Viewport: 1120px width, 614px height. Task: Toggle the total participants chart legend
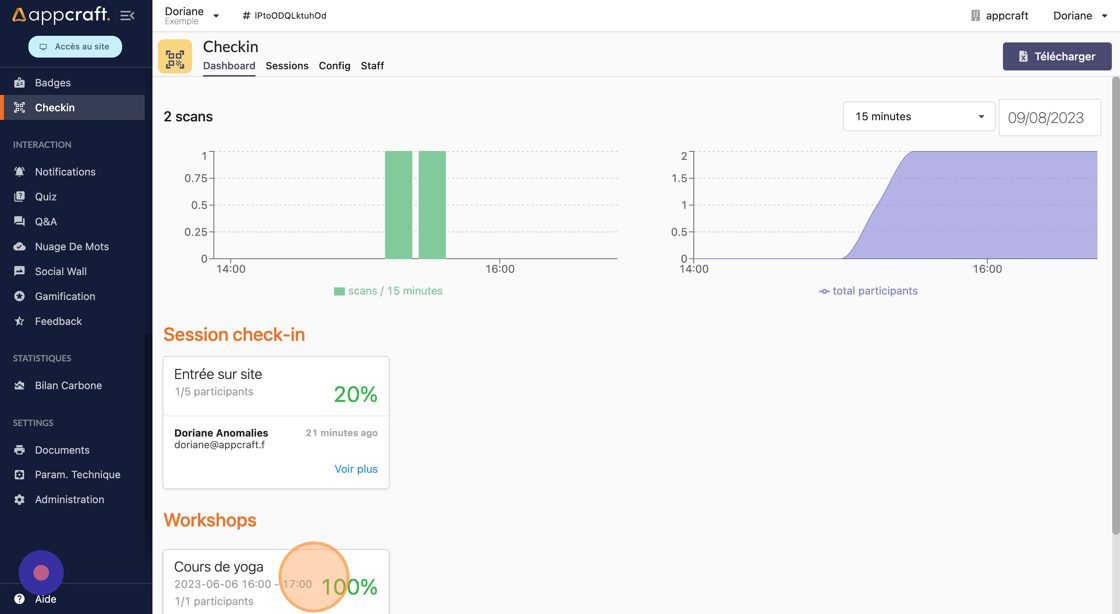[x=868, y=291]
